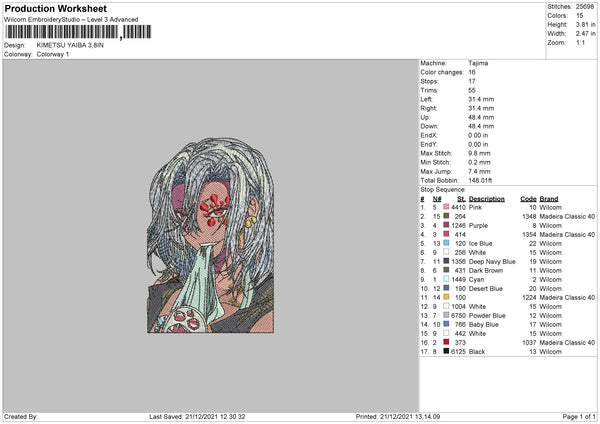The width and height of the screenshot is (600, 424).
Task: Select the Desert Blue swatch
Action: [x=446, y=288]
